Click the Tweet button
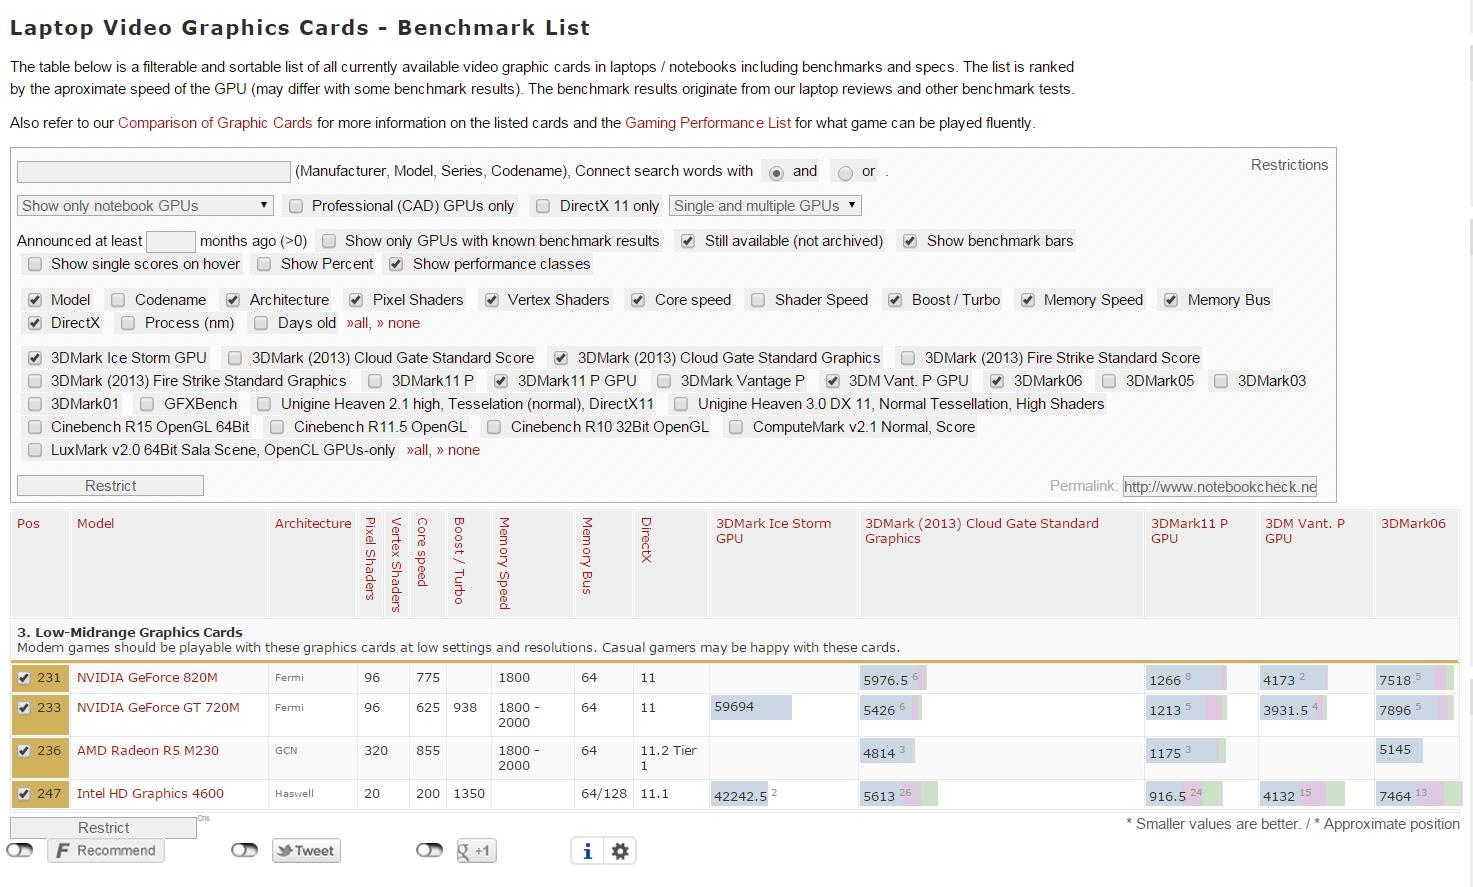The width and height of the screenshot is (1473, 887). [x=306, y=851]
